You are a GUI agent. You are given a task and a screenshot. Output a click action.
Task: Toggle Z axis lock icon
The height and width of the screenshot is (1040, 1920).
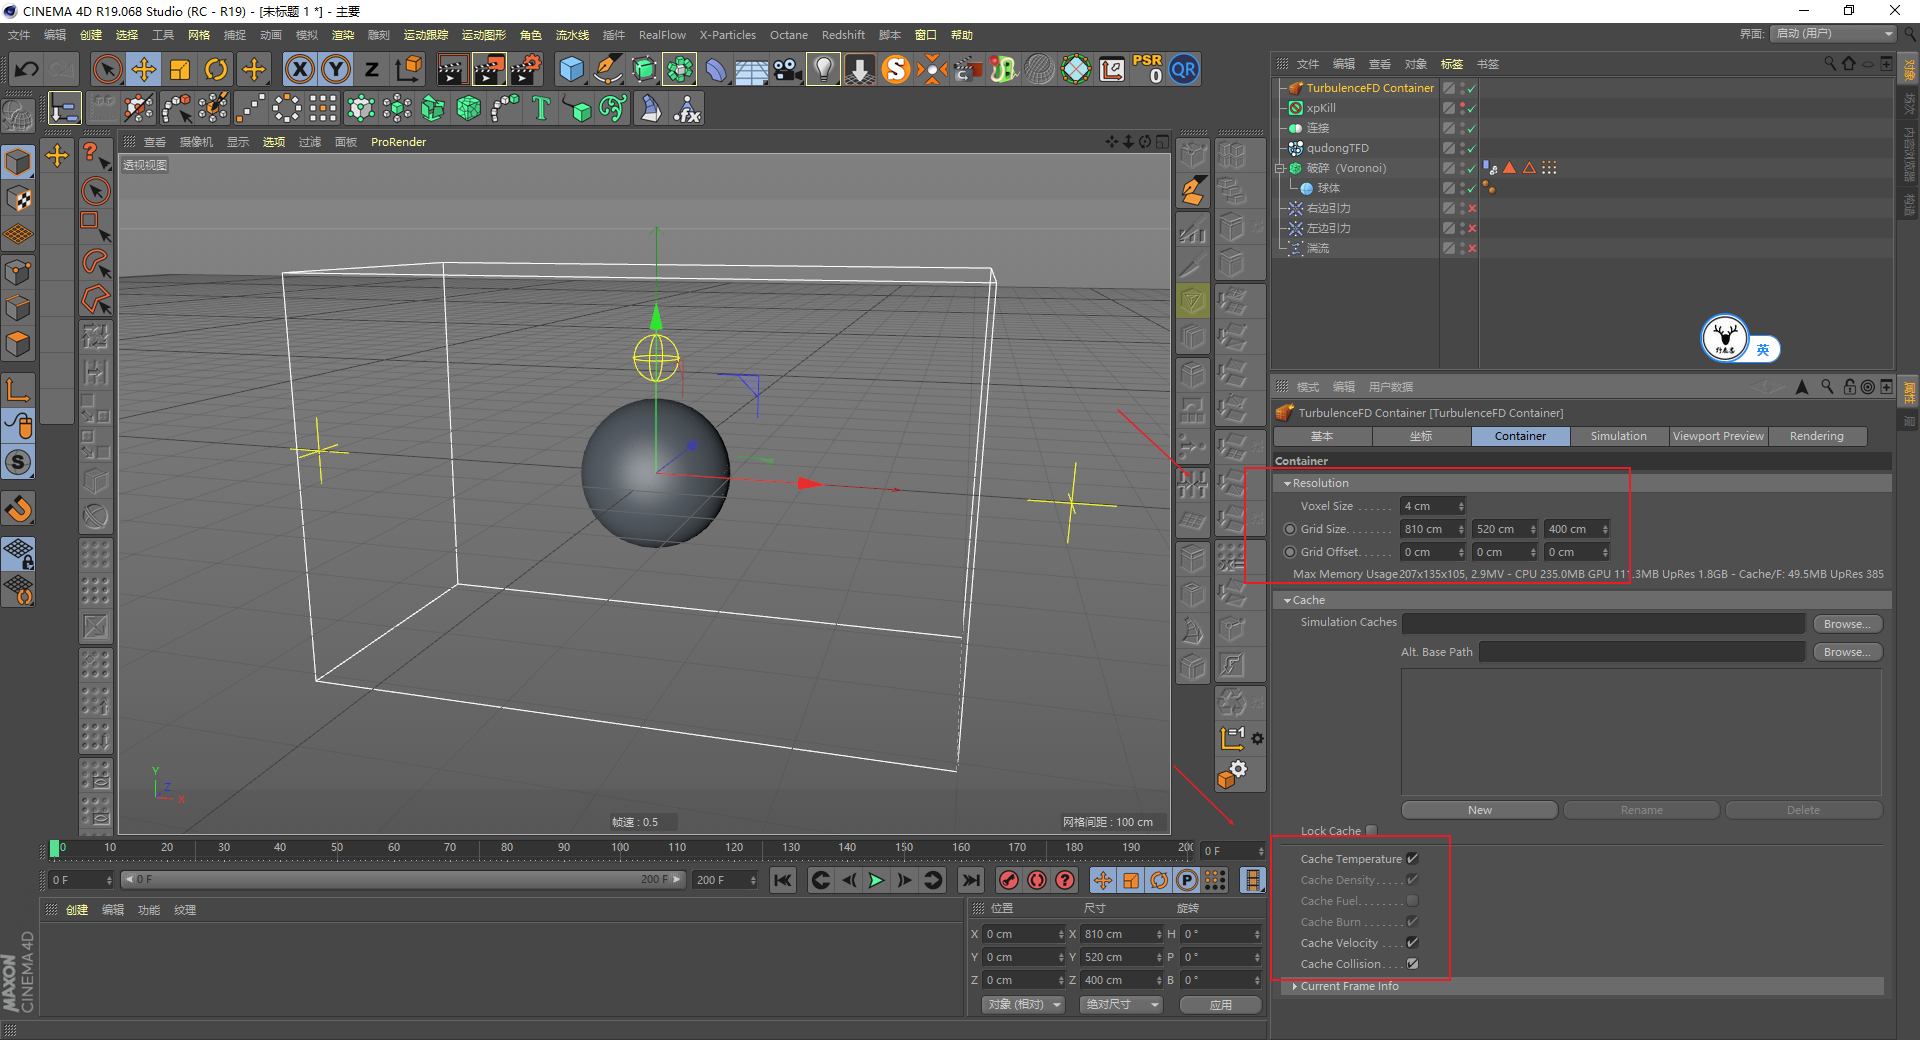tap(372, 69)
